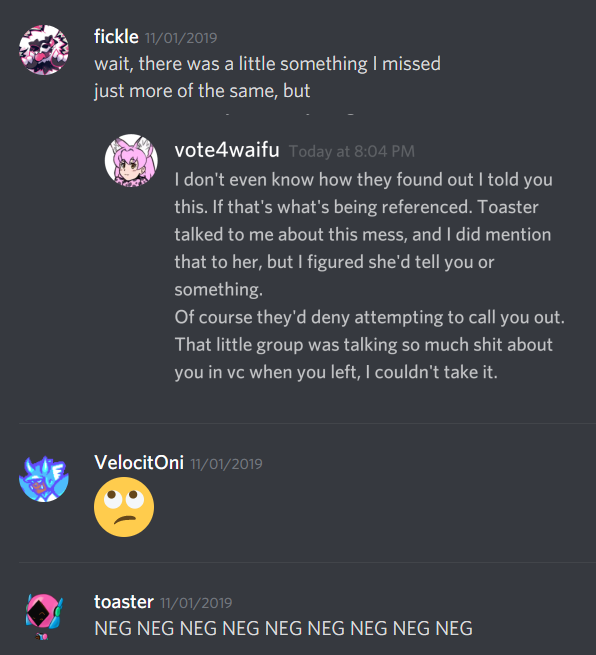Click the toaster username
This screenshot has height=655, width=596.
pos(124,602)
